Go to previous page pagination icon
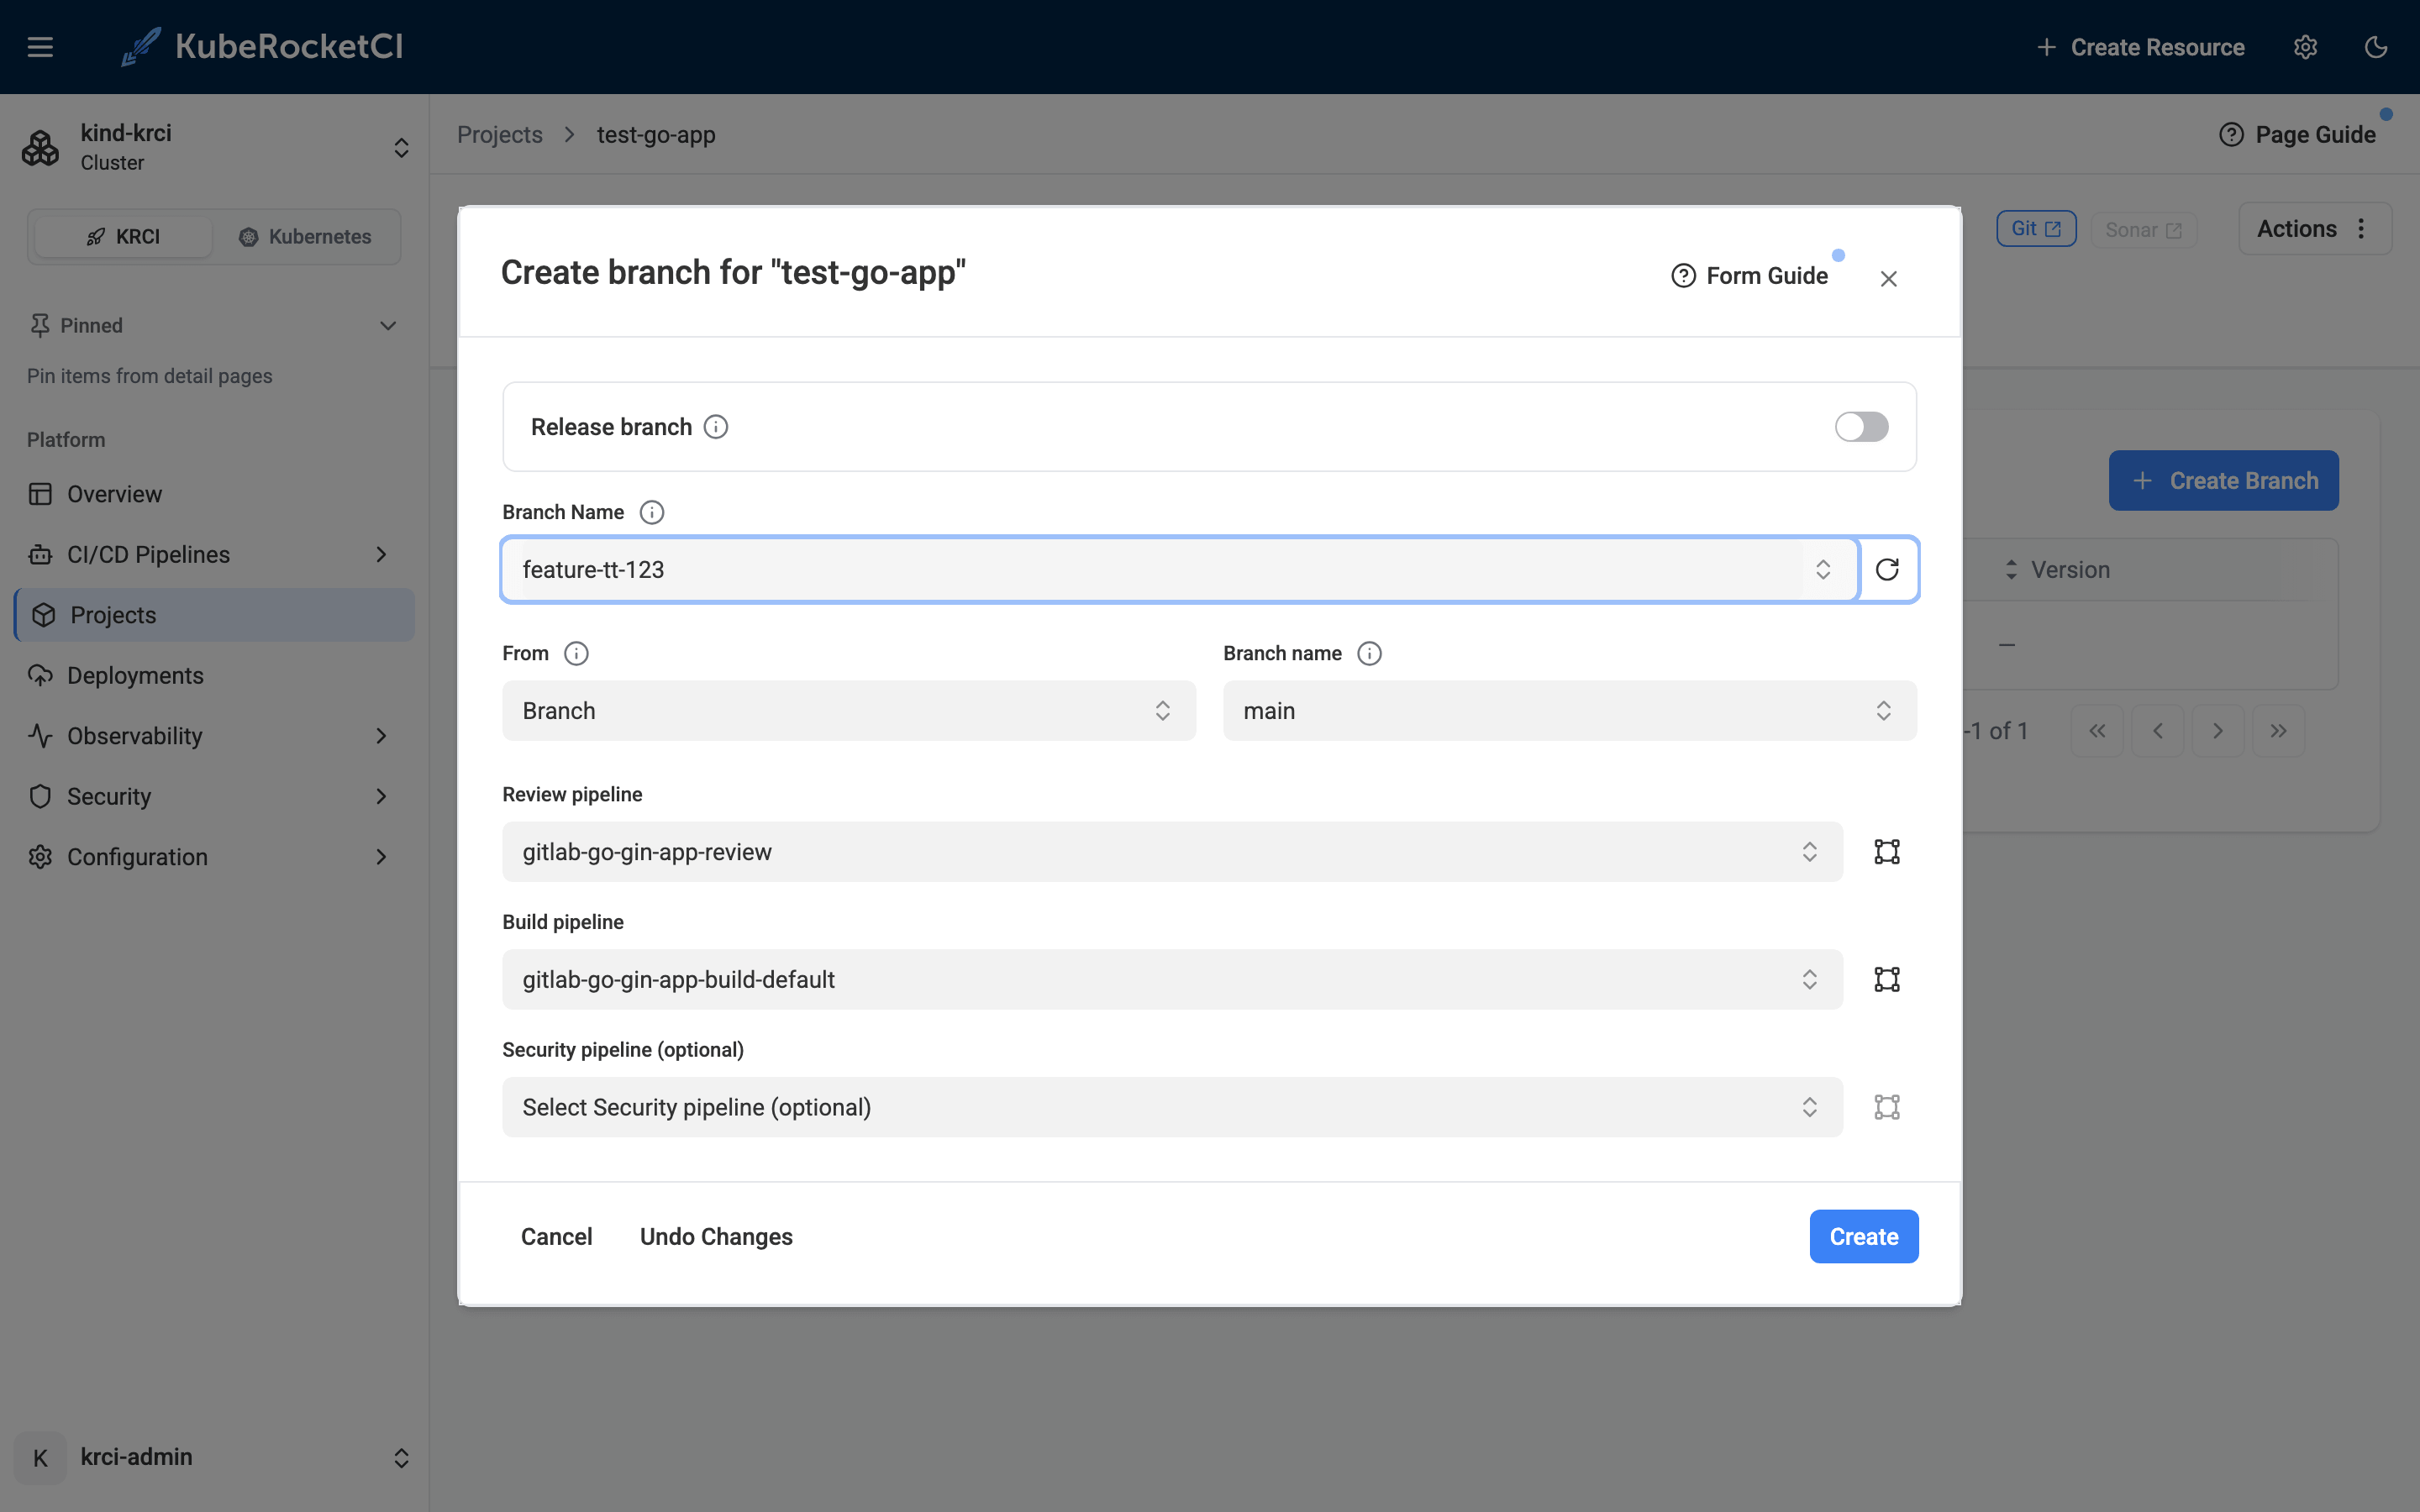Screen dimensions: 2420x1512 [2157, 731]
